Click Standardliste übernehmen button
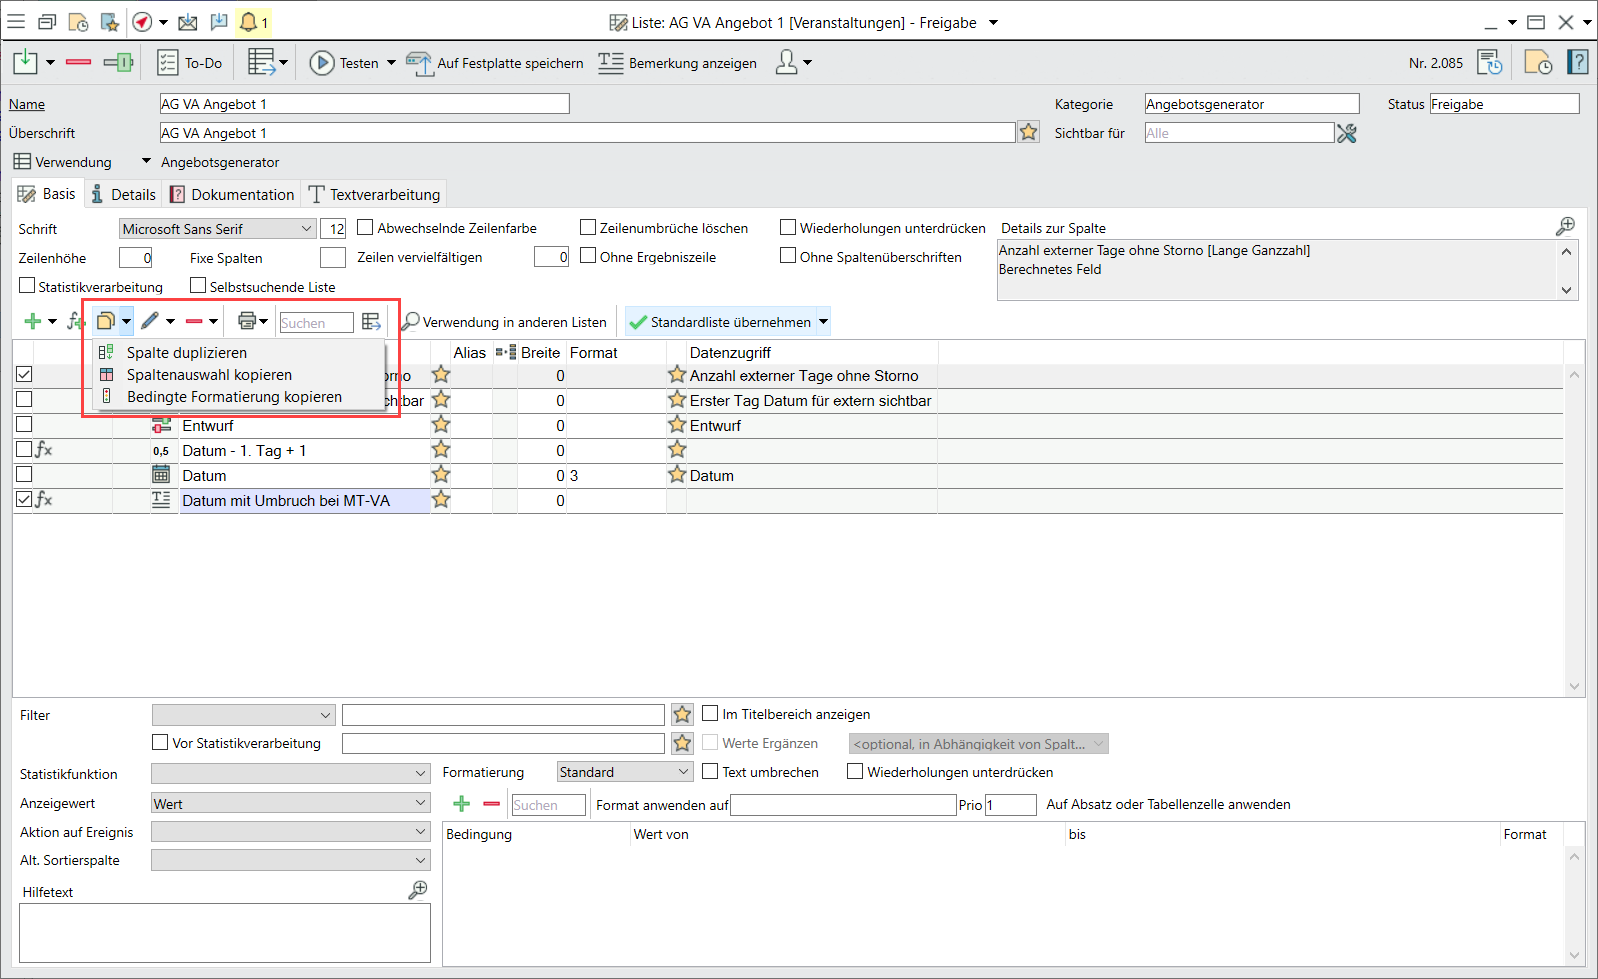The width and height of the screenshot is (1598, 979). click(721, 322)
